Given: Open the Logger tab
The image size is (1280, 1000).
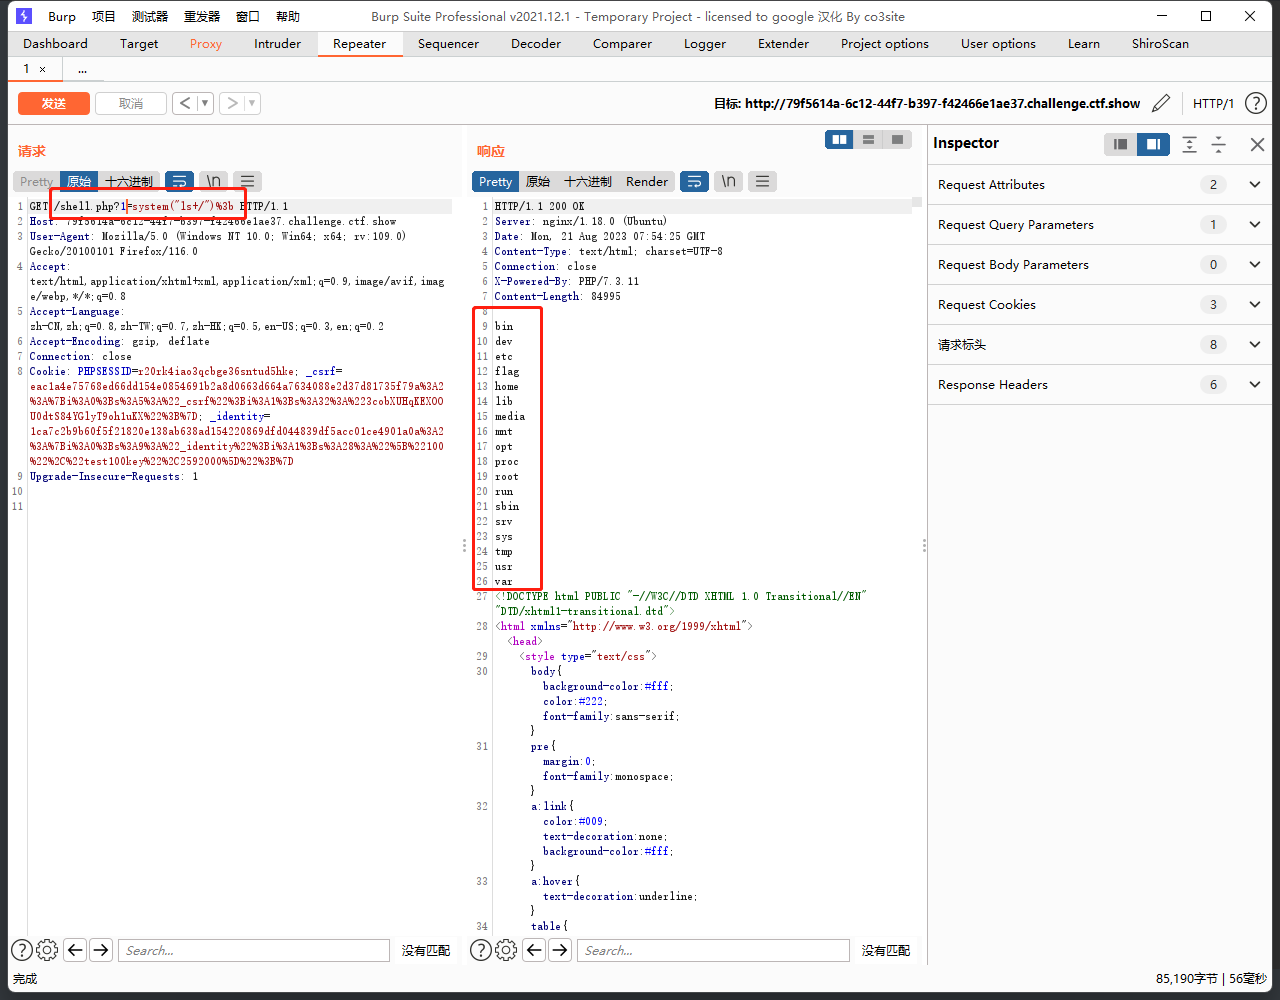Looking at the screenshot, I should point(705,43).
